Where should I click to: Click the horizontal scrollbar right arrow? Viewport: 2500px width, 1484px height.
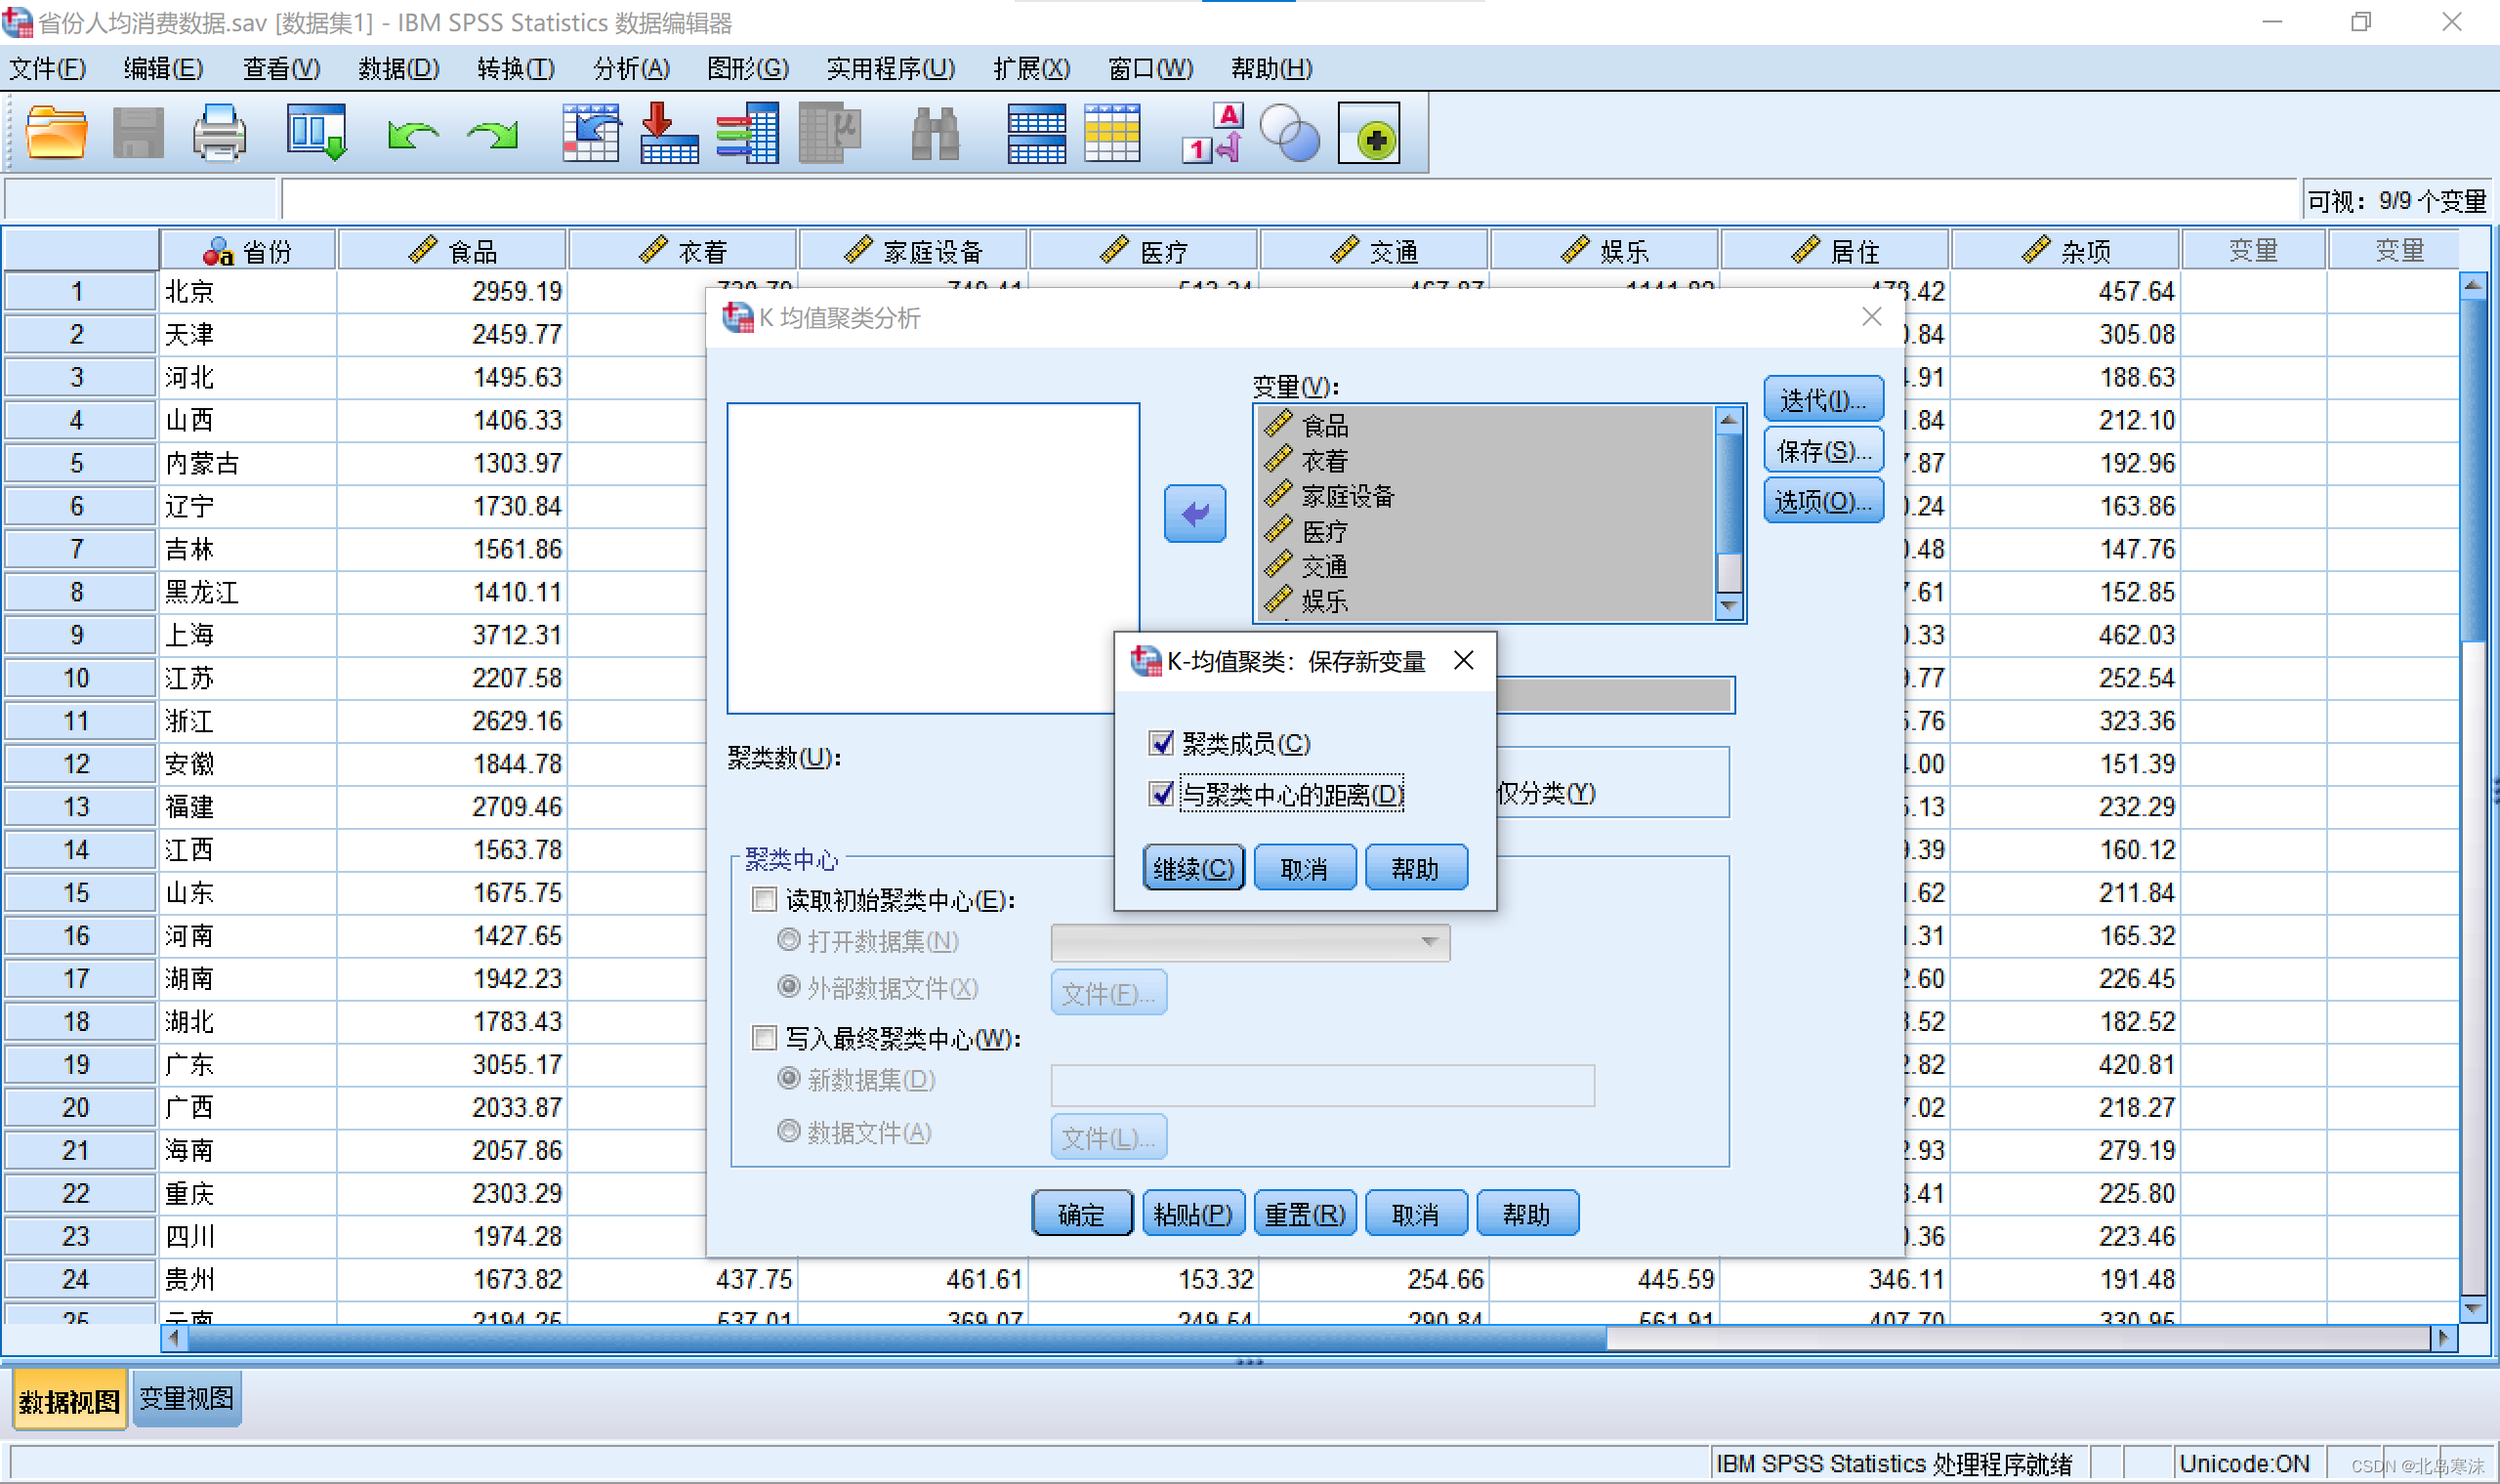[2443, 1338]
